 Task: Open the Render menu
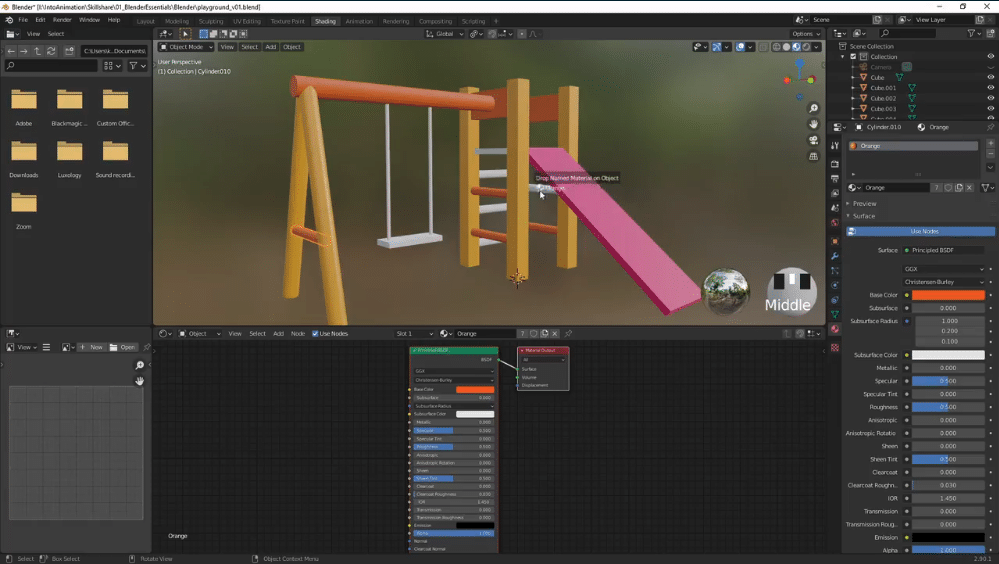62,20
